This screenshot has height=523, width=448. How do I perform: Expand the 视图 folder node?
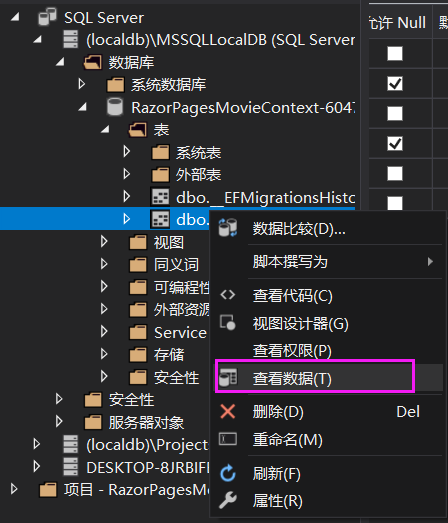(x=104, y=241)
